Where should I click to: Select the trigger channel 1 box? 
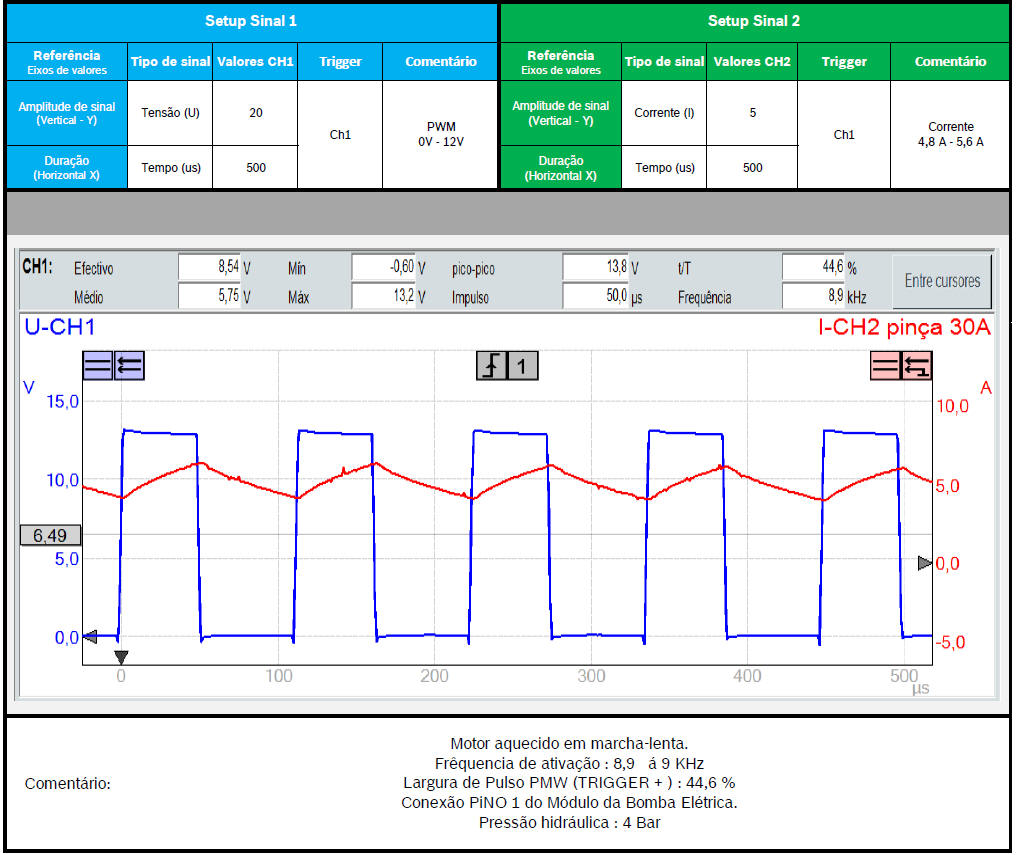pos(522,367)
